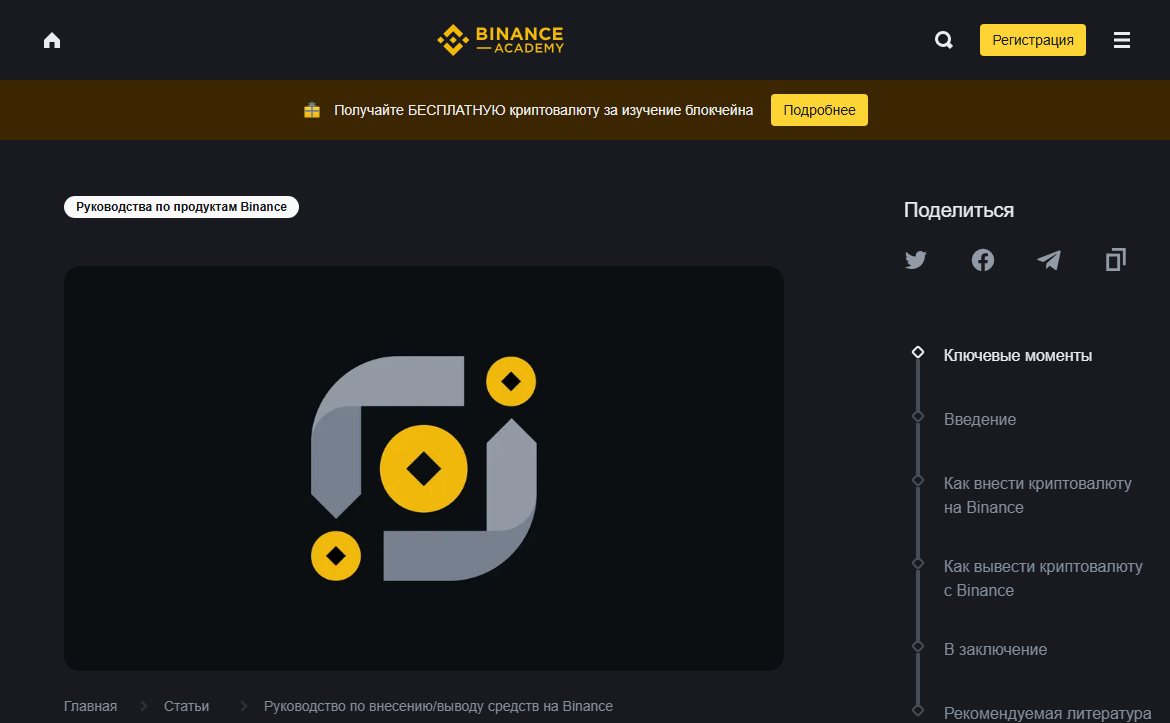Go to the home page via house icon
Image resolution: width=1170 pixels, height=723 pixels.
51,40
